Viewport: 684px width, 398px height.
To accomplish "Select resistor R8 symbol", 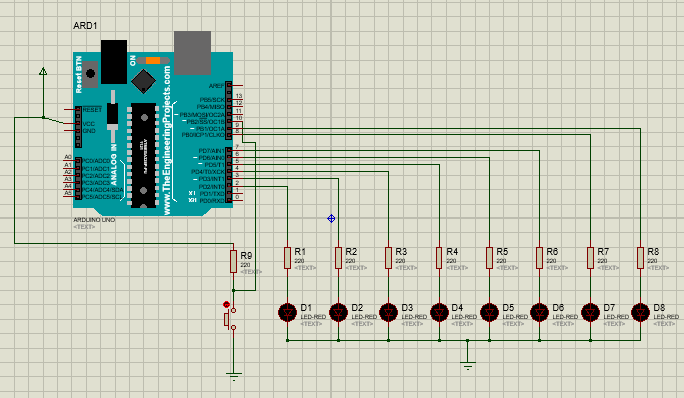I will coord(640,258).
